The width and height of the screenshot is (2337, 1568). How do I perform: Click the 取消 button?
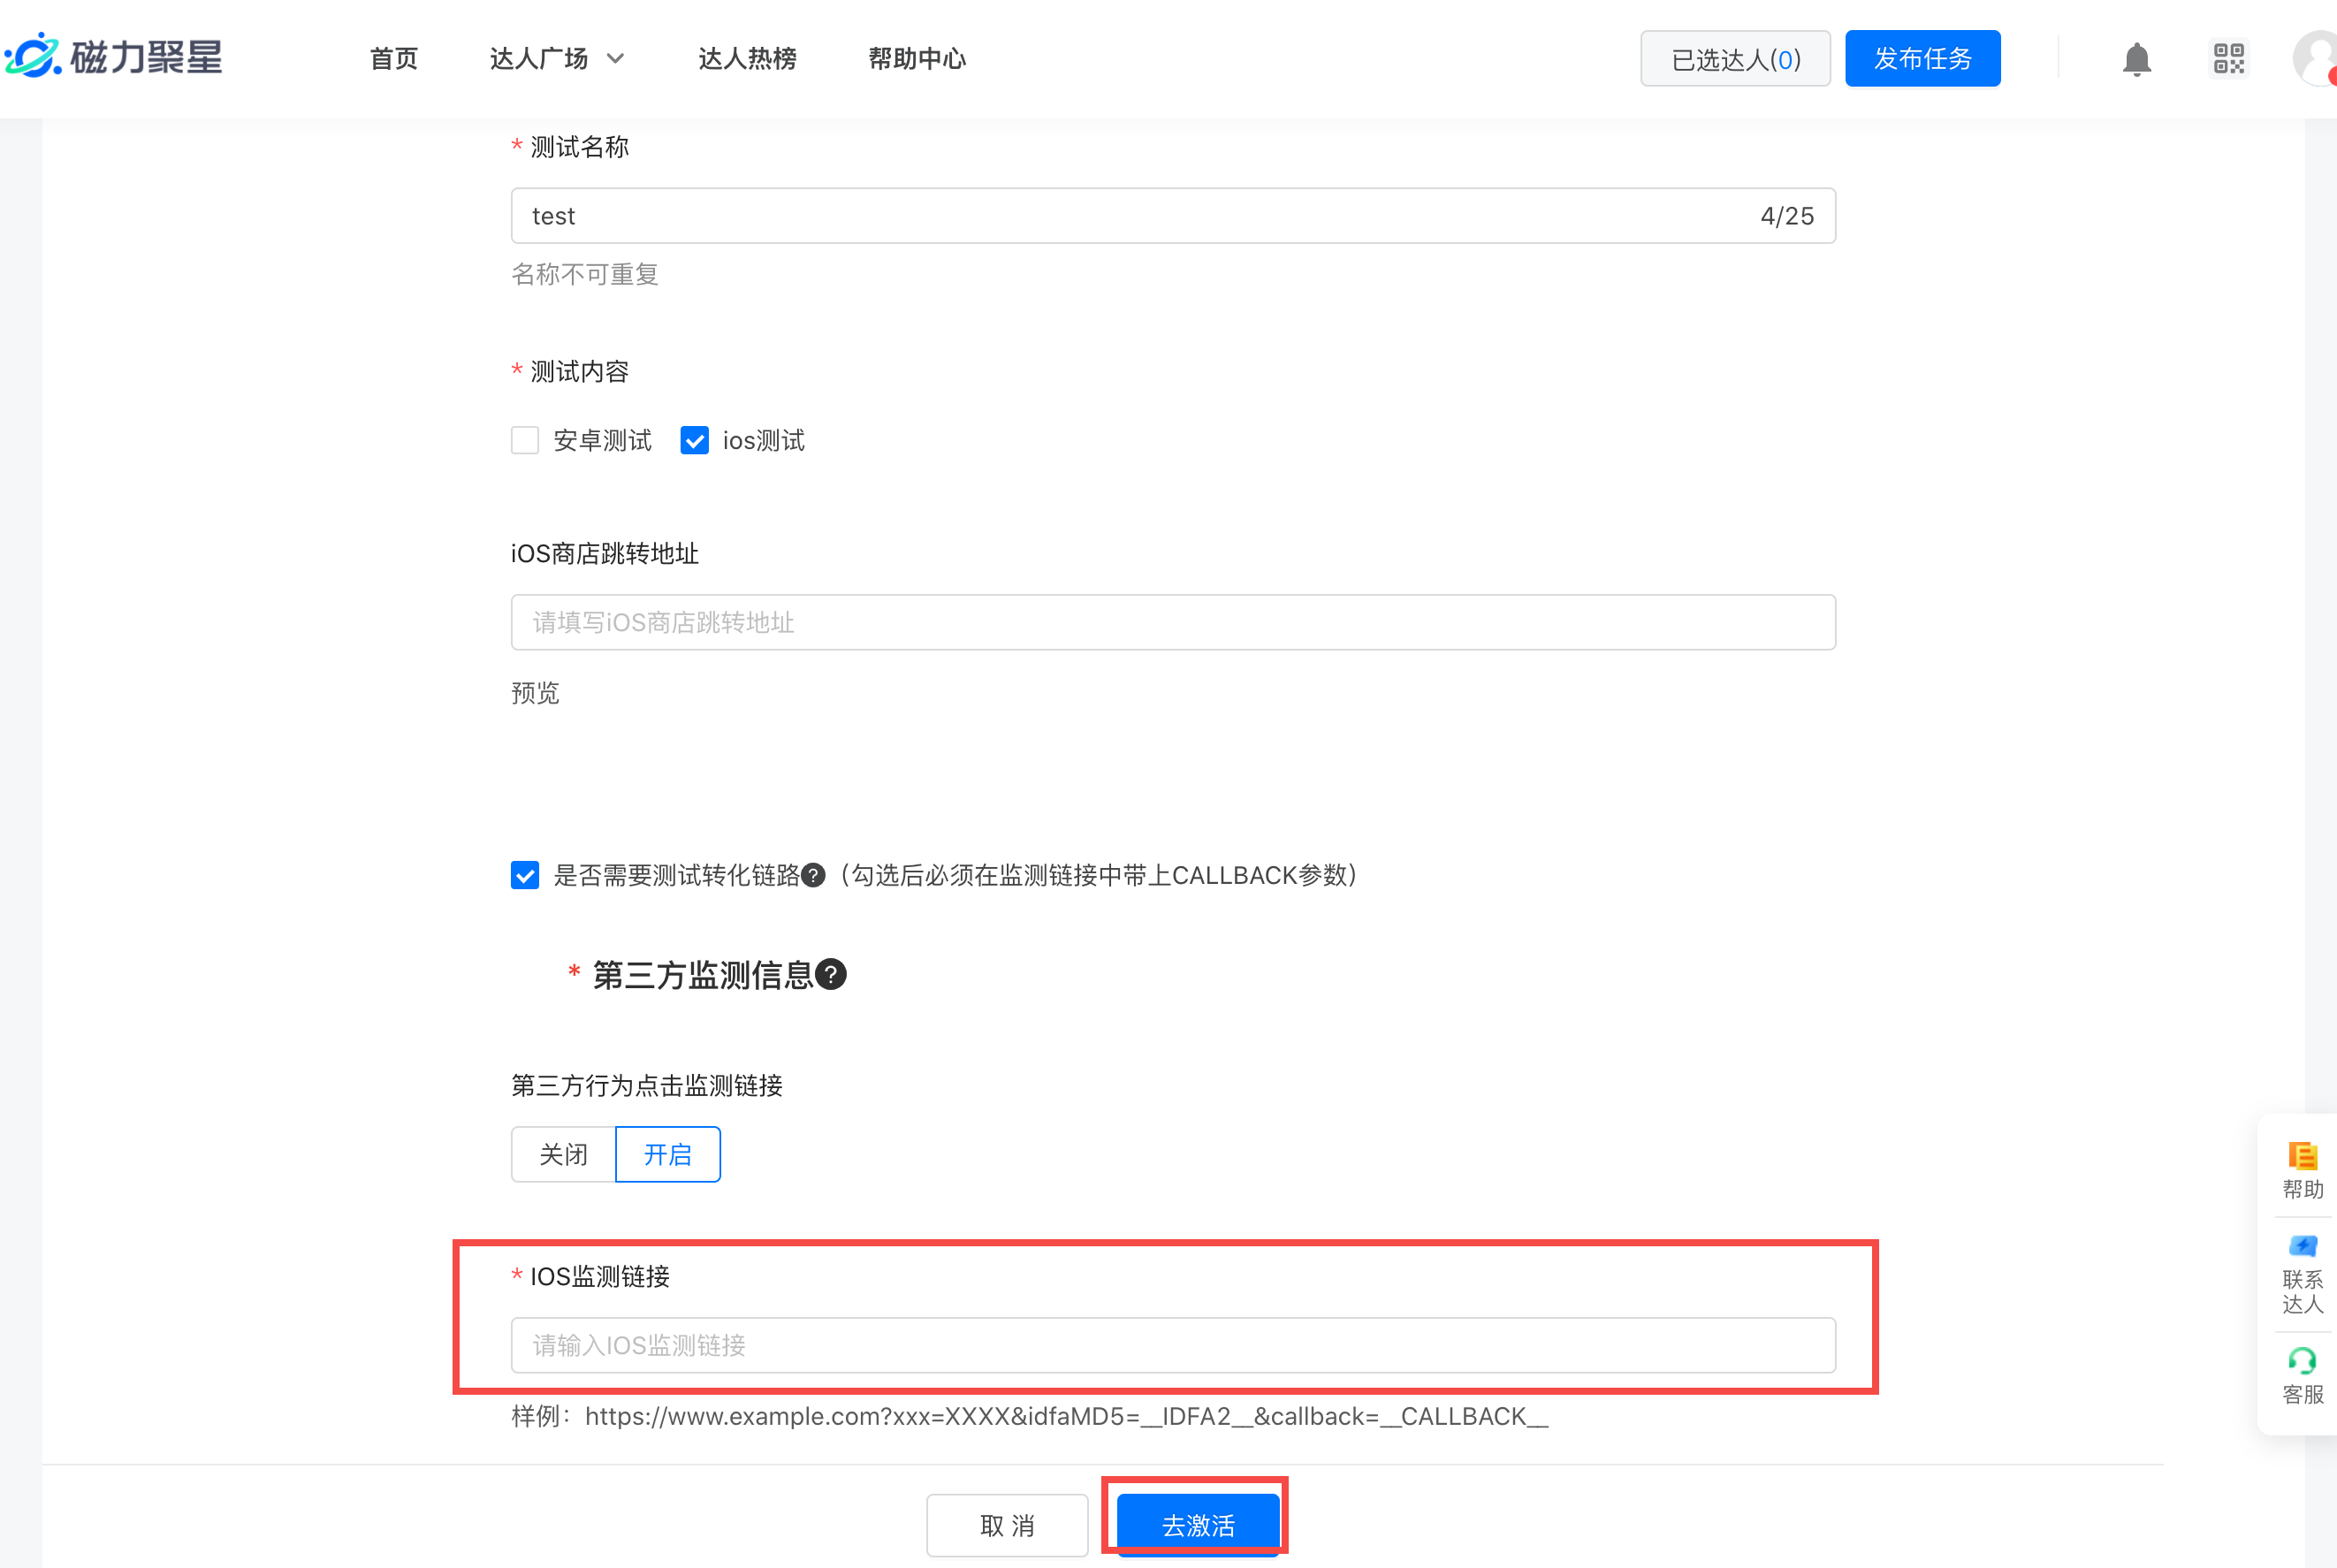pyautogui.click(x=1007, y=1525)
